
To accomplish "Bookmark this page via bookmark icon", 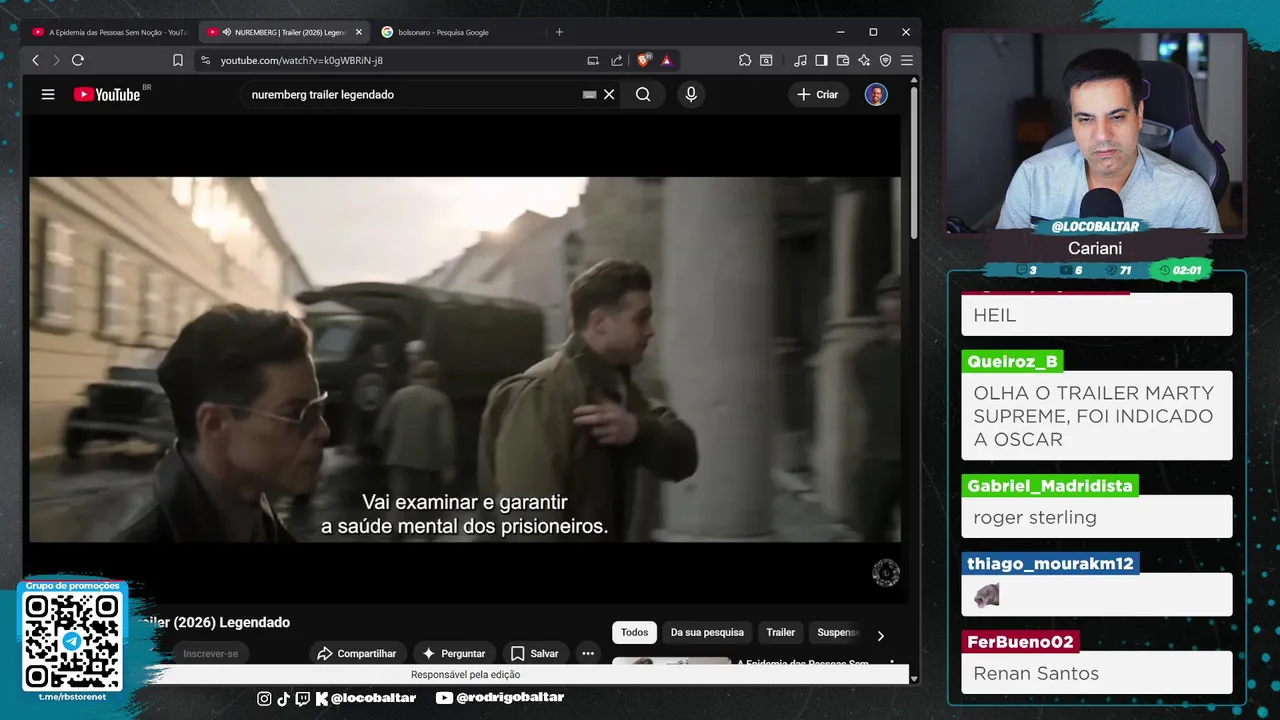I will [x=178, y=60].
